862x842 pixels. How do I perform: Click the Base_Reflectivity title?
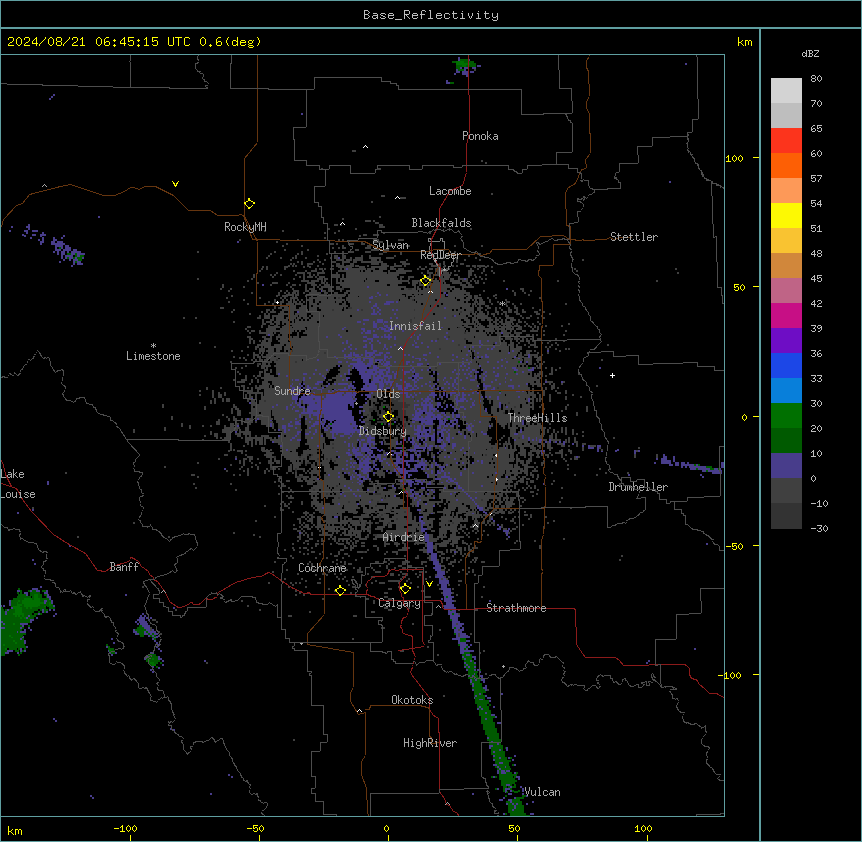(x=431, y=15)
